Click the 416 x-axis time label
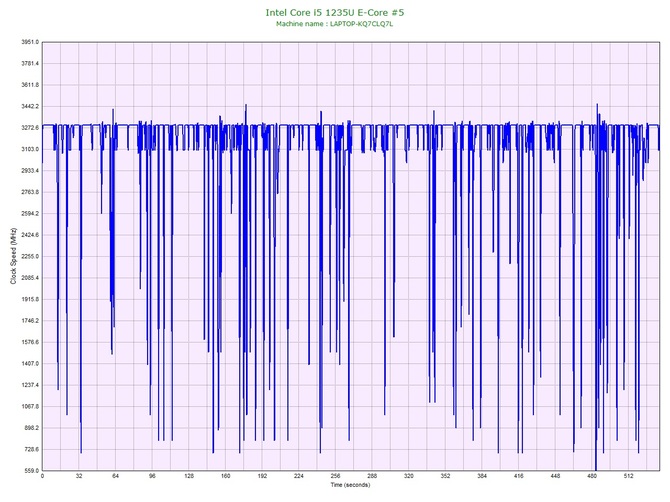670x502 pixels. click(519, 476)
